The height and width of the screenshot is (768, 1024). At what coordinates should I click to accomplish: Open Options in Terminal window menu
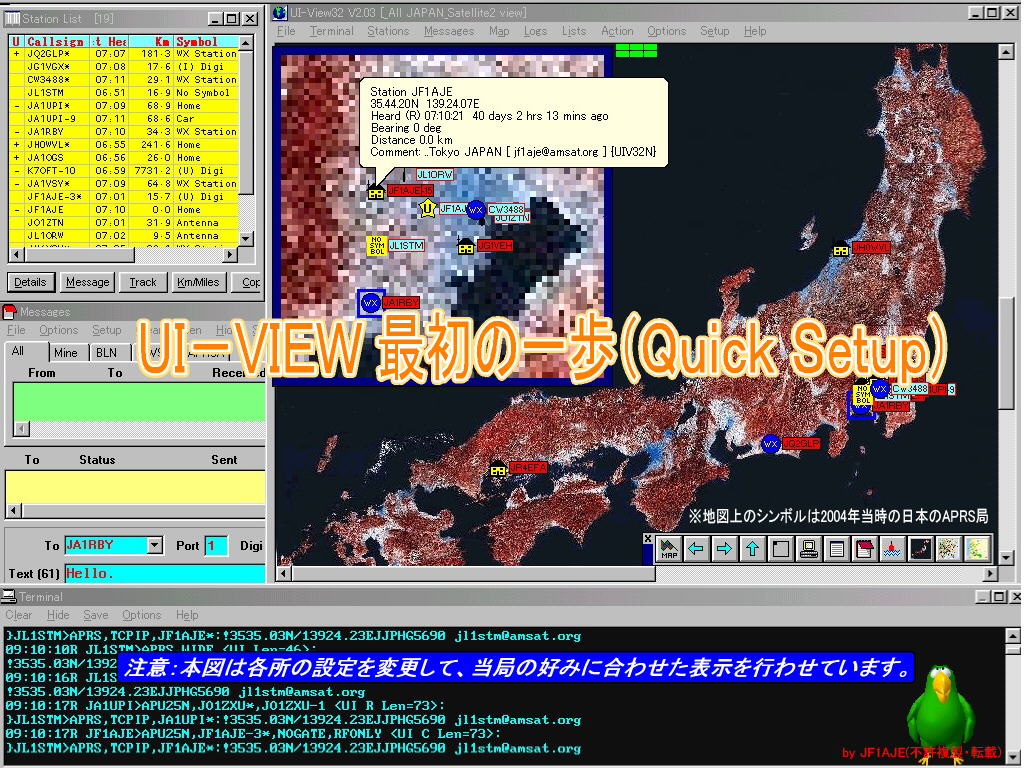pos(141,615)
